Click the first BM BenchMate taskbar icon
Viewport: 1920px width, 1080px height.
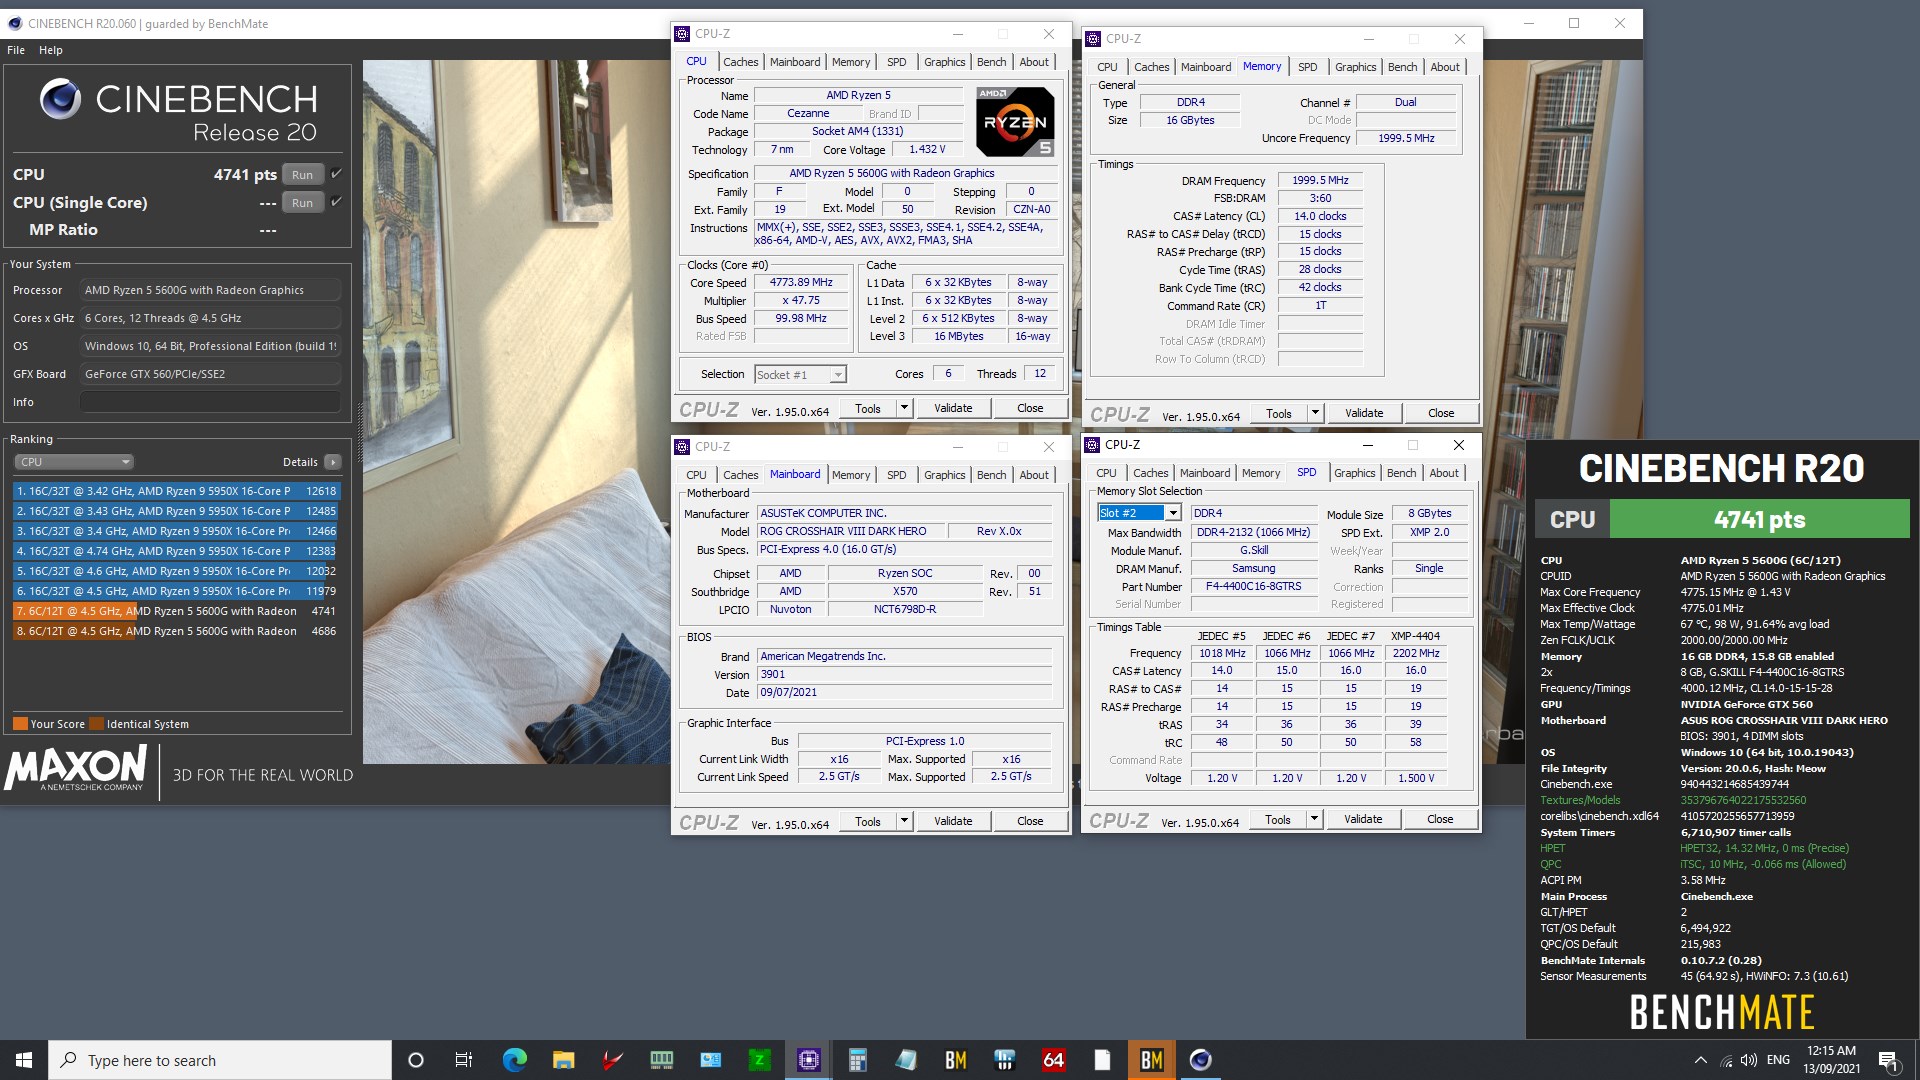(x=955, y=1060)
